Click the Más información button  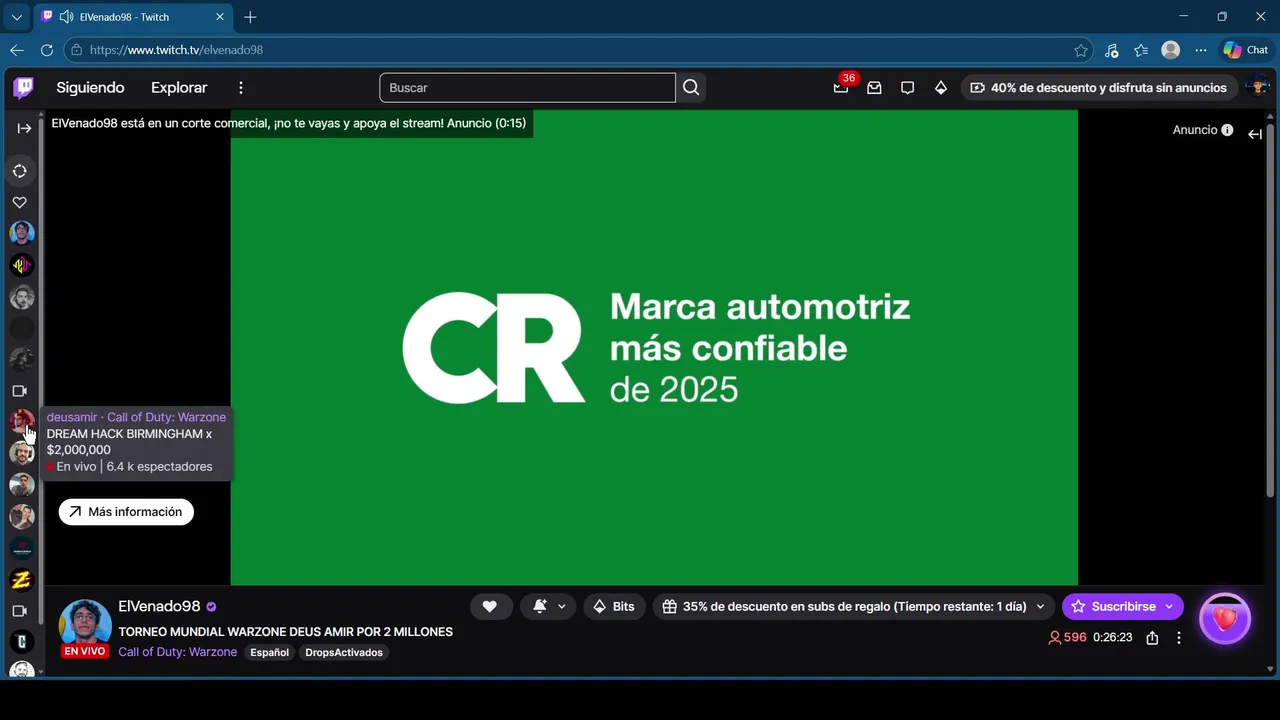click(x=126, y=512)
